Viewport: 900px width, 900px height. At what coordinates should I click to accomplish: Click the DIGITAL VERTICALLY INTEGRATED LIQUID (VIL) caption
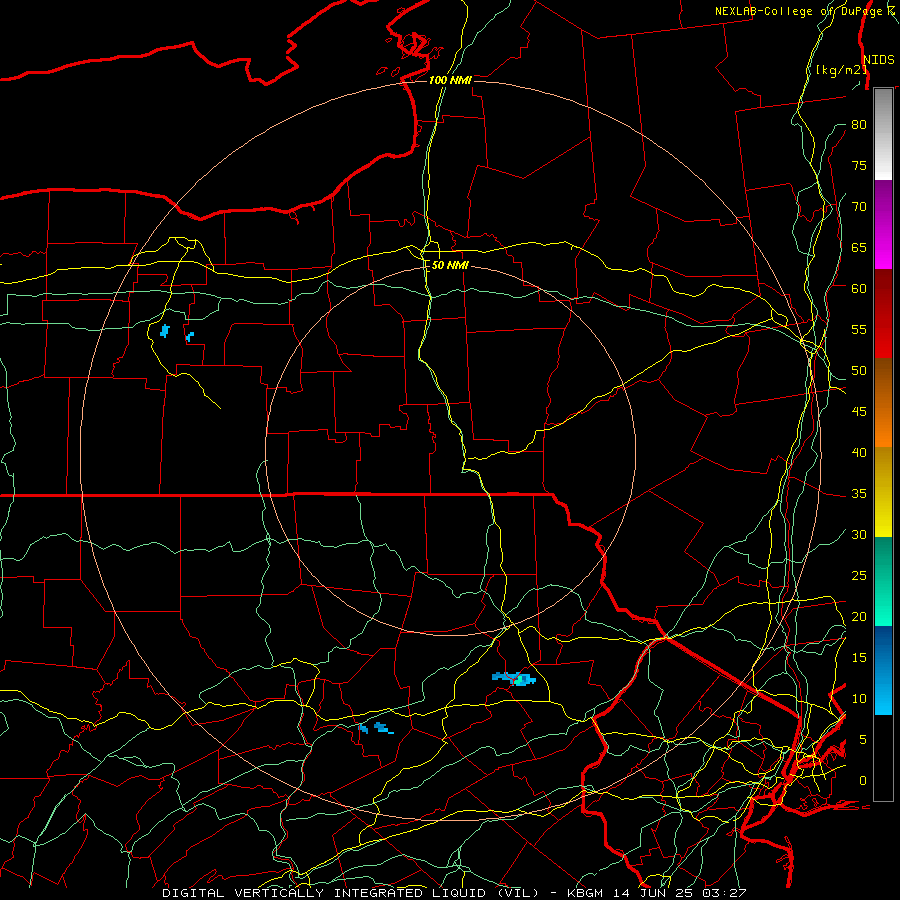coord(351,893)
